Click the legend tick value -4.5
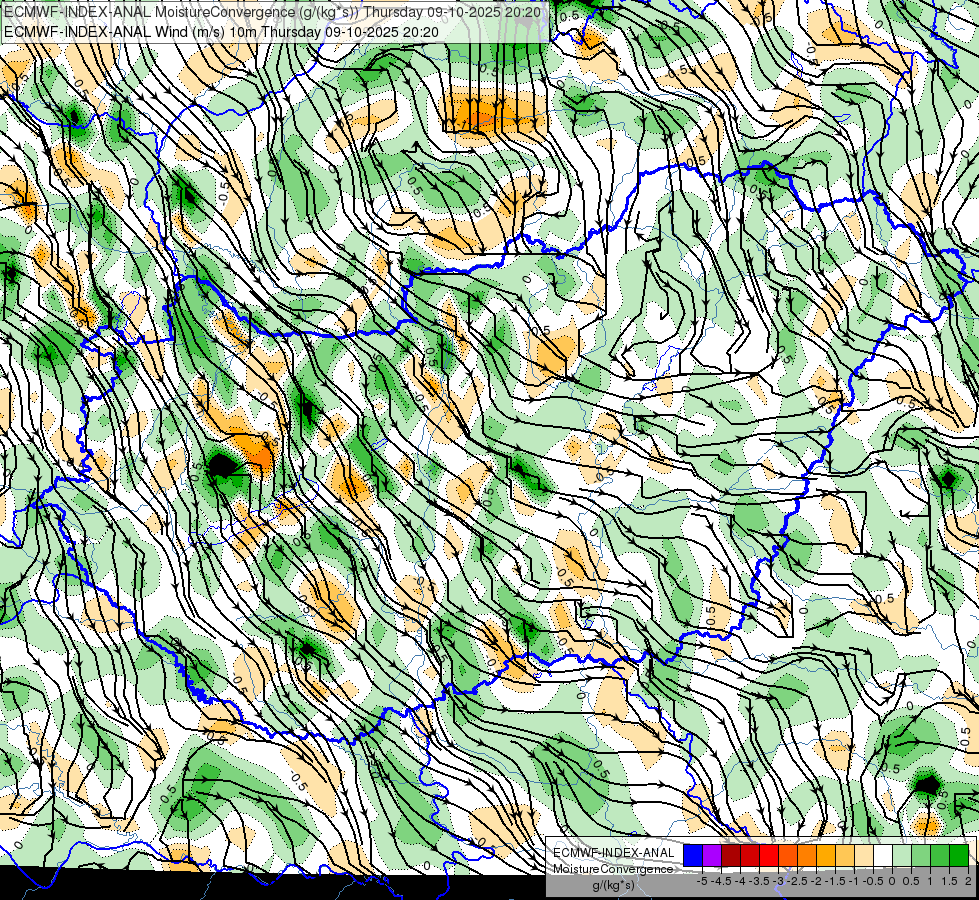This screenshot has height=900, width=979. coord(721,881)
